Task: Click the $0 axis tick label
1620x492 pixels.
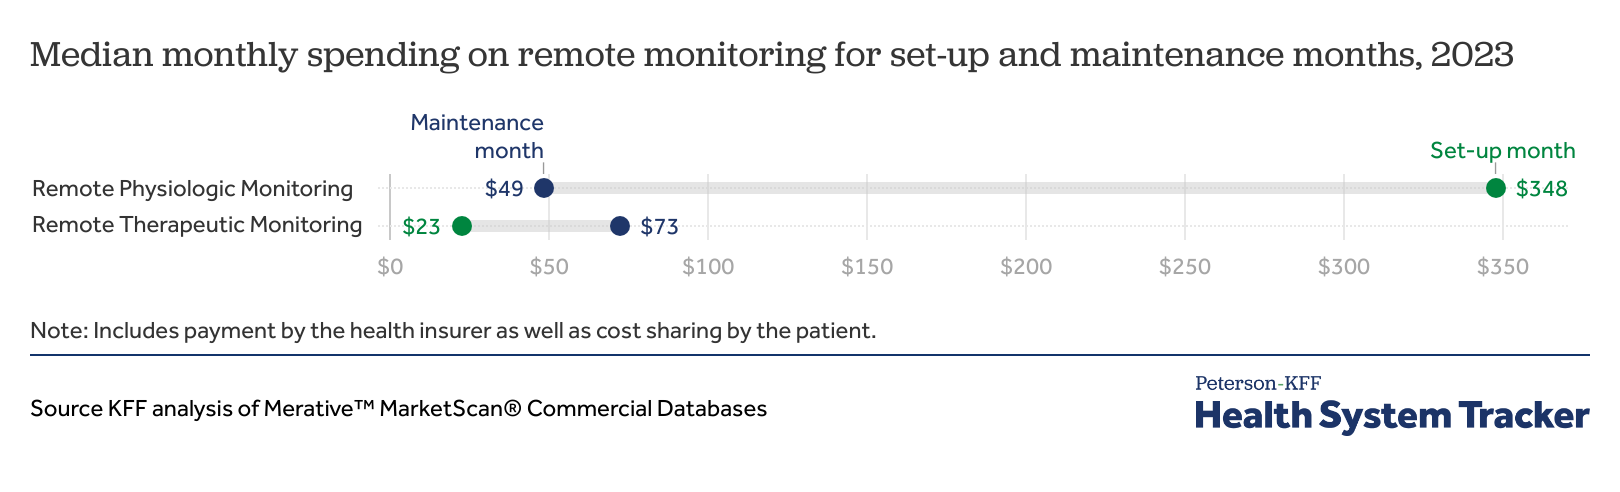Action: pyautogui.click(x=390, y=267)
